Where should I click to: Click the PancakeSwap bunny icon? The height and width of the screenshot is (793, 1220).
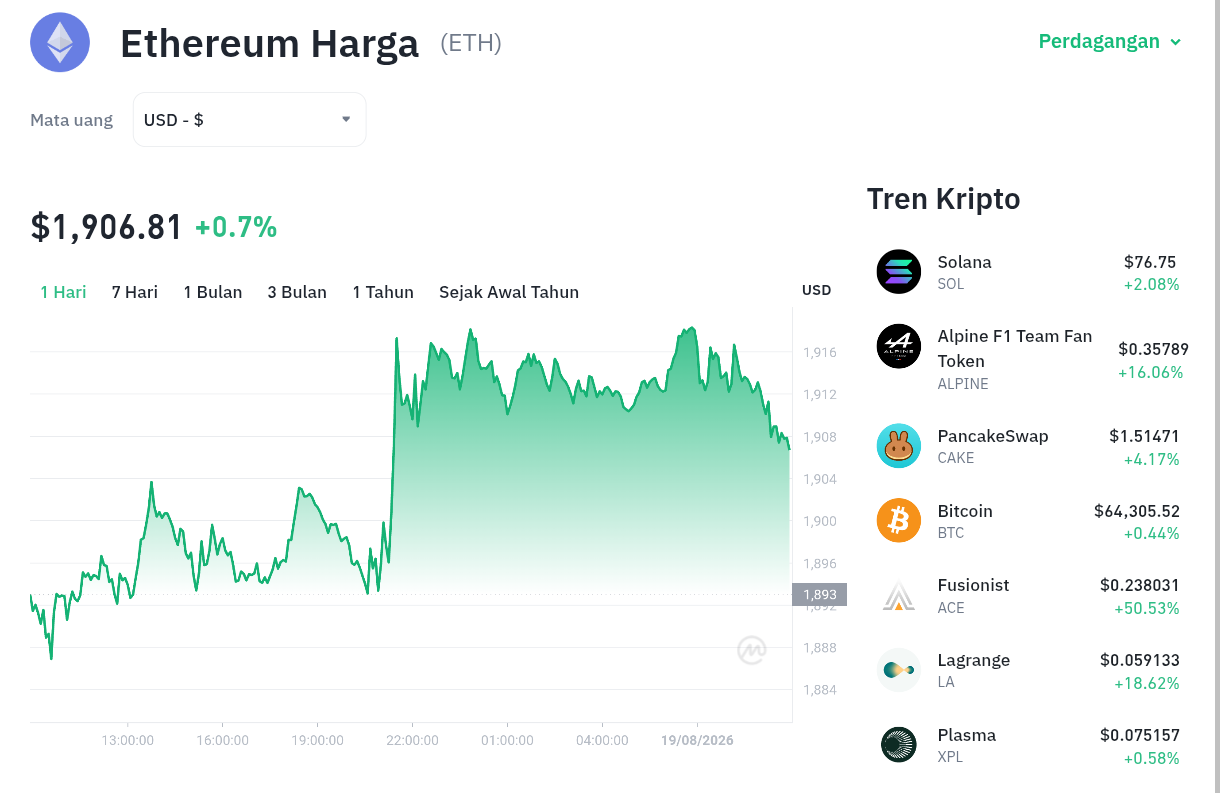click(x=899, y=446)
